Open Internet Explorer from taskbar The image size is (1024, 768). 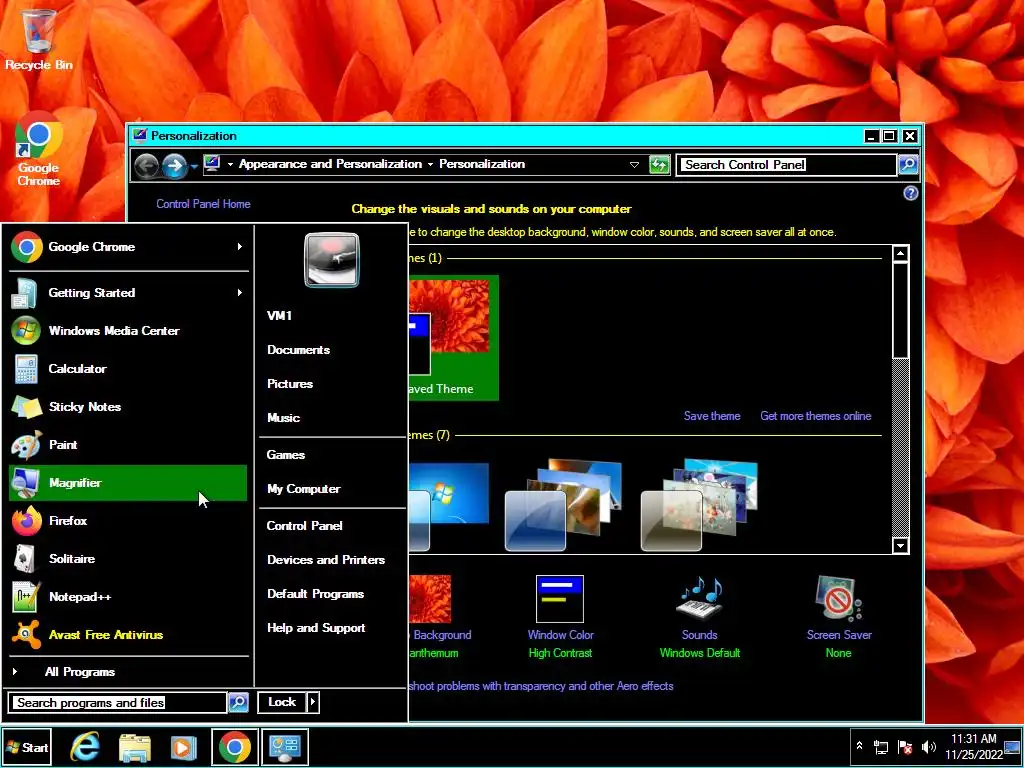coord(85,748)
